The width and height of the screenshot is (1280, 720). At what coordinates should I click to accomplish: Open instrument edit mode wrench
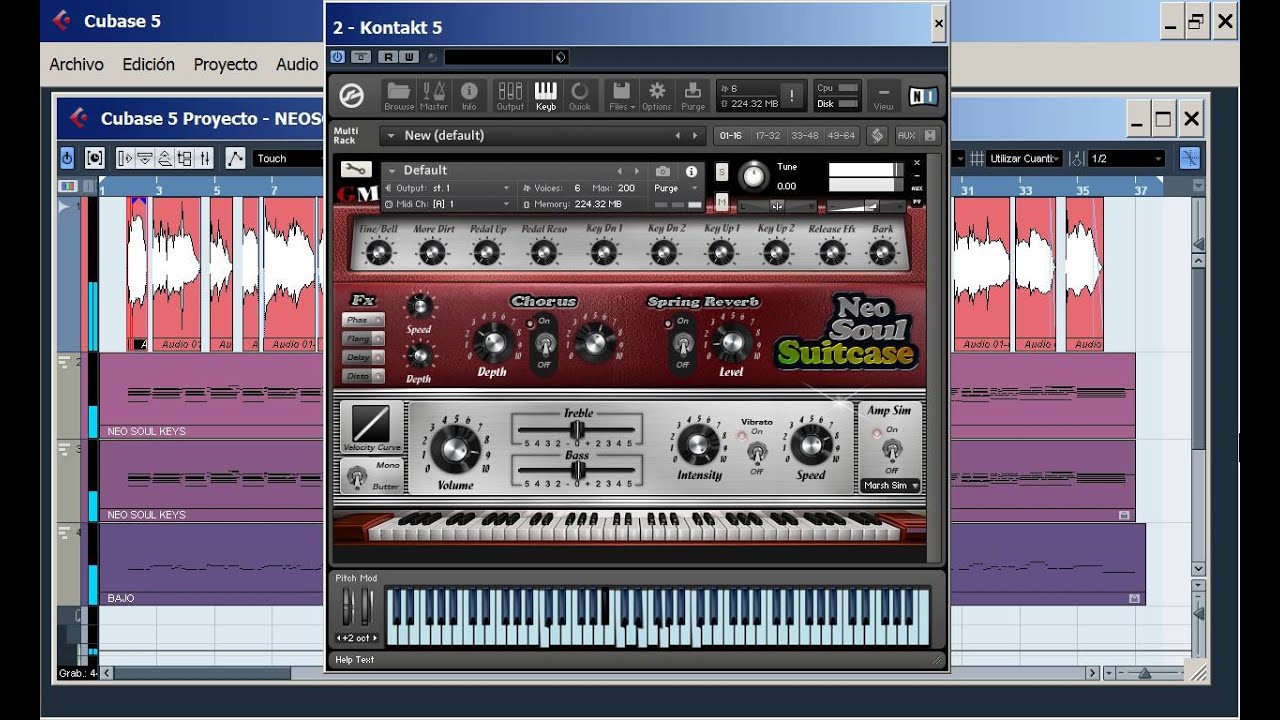coord(355,170)
